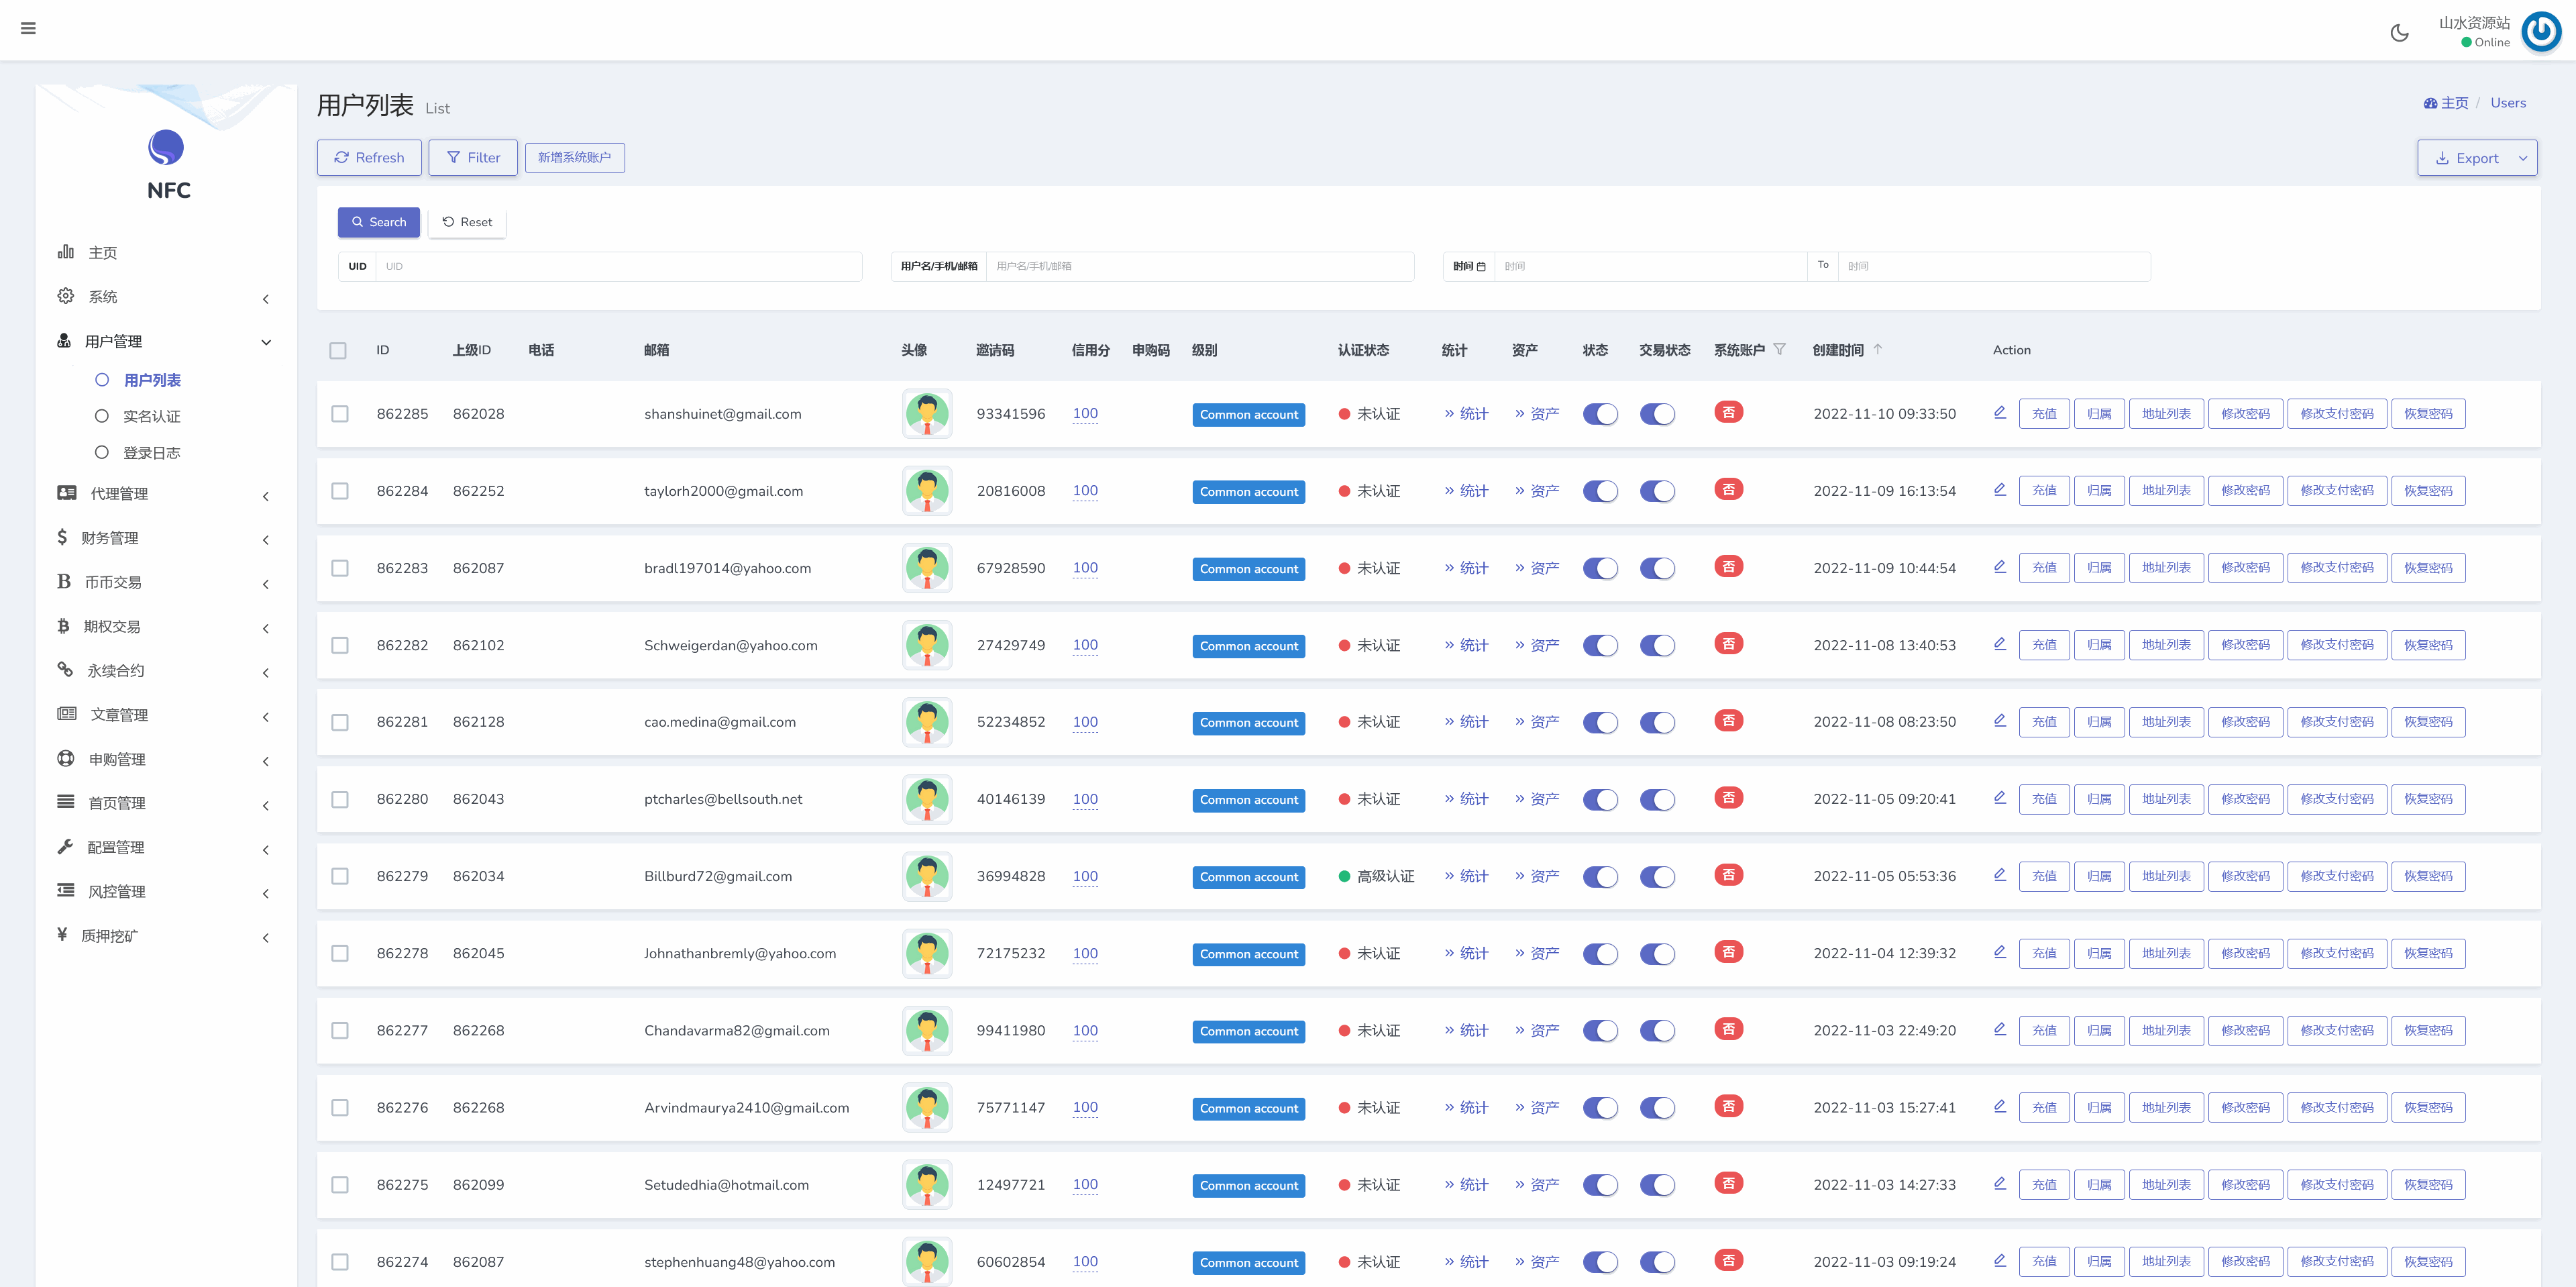Click the UID input field
This screenshot has height=1287, width=2576.
pyautogui.click(x=618, y=266)
